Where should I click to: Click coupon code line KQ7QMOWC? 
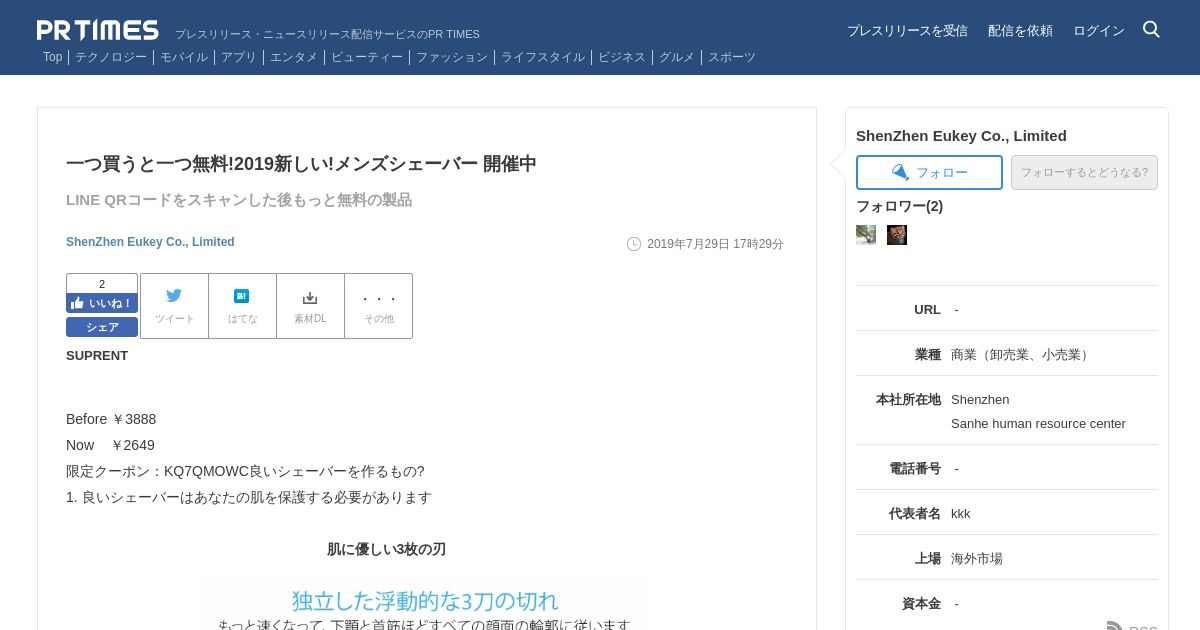pos(245,471)
